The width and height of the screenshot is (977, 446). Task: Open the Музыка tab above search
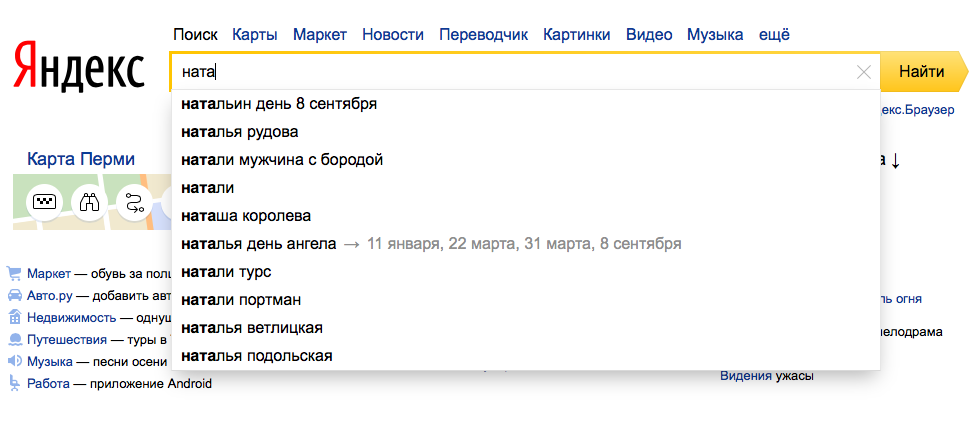click(715, 34)
